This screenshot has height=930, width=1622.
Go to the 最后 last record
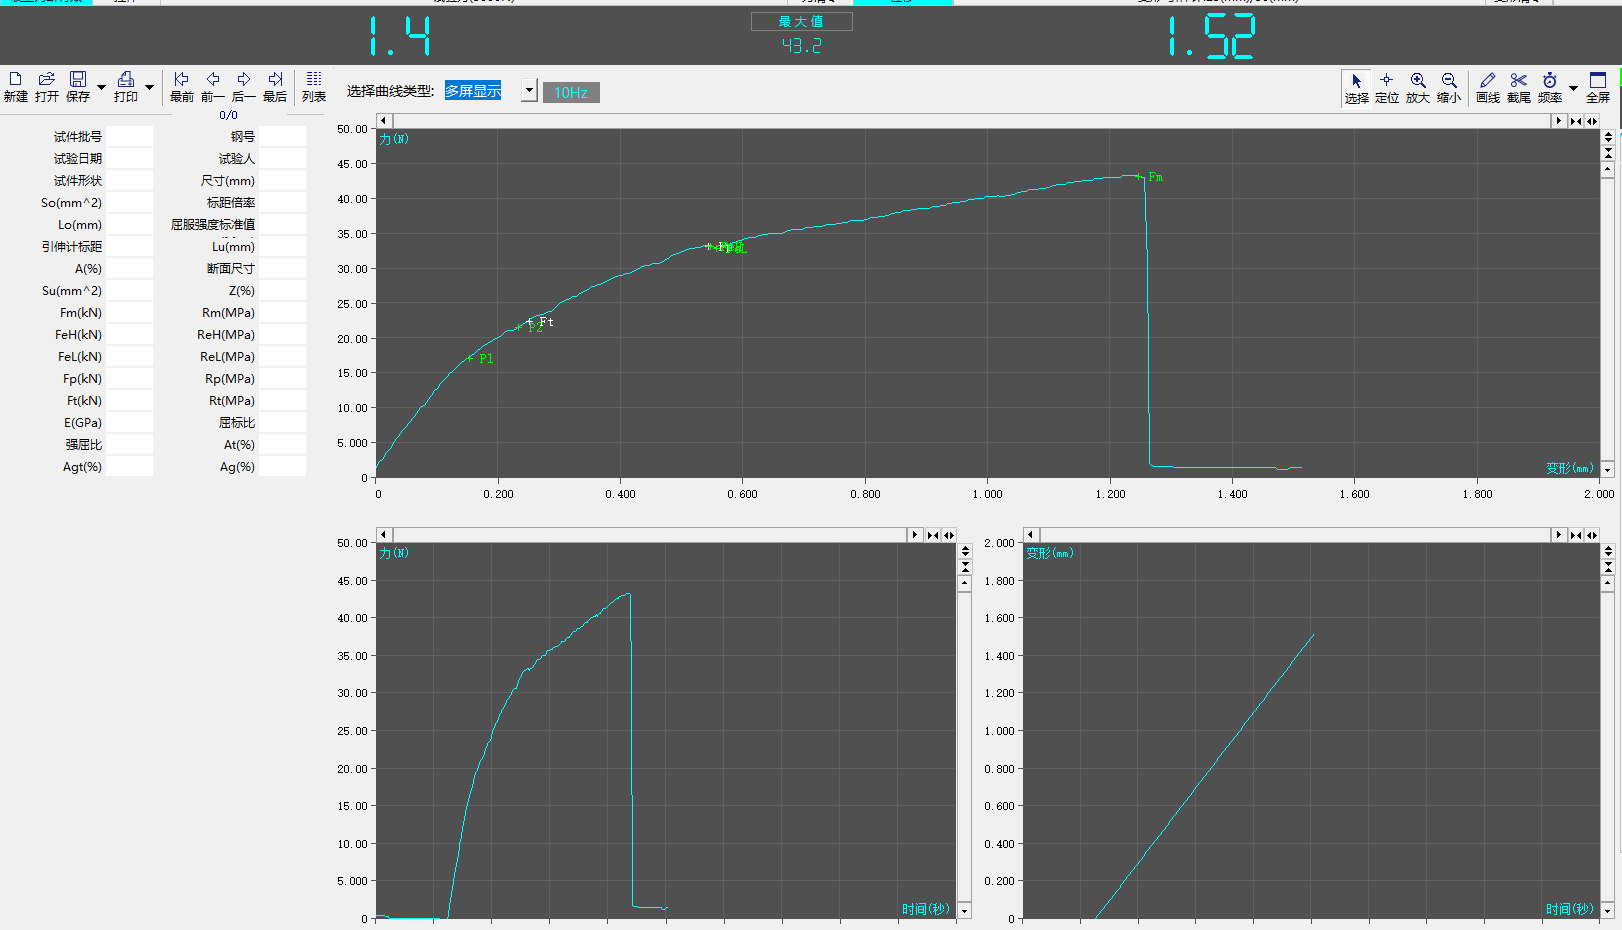(275, 86)
